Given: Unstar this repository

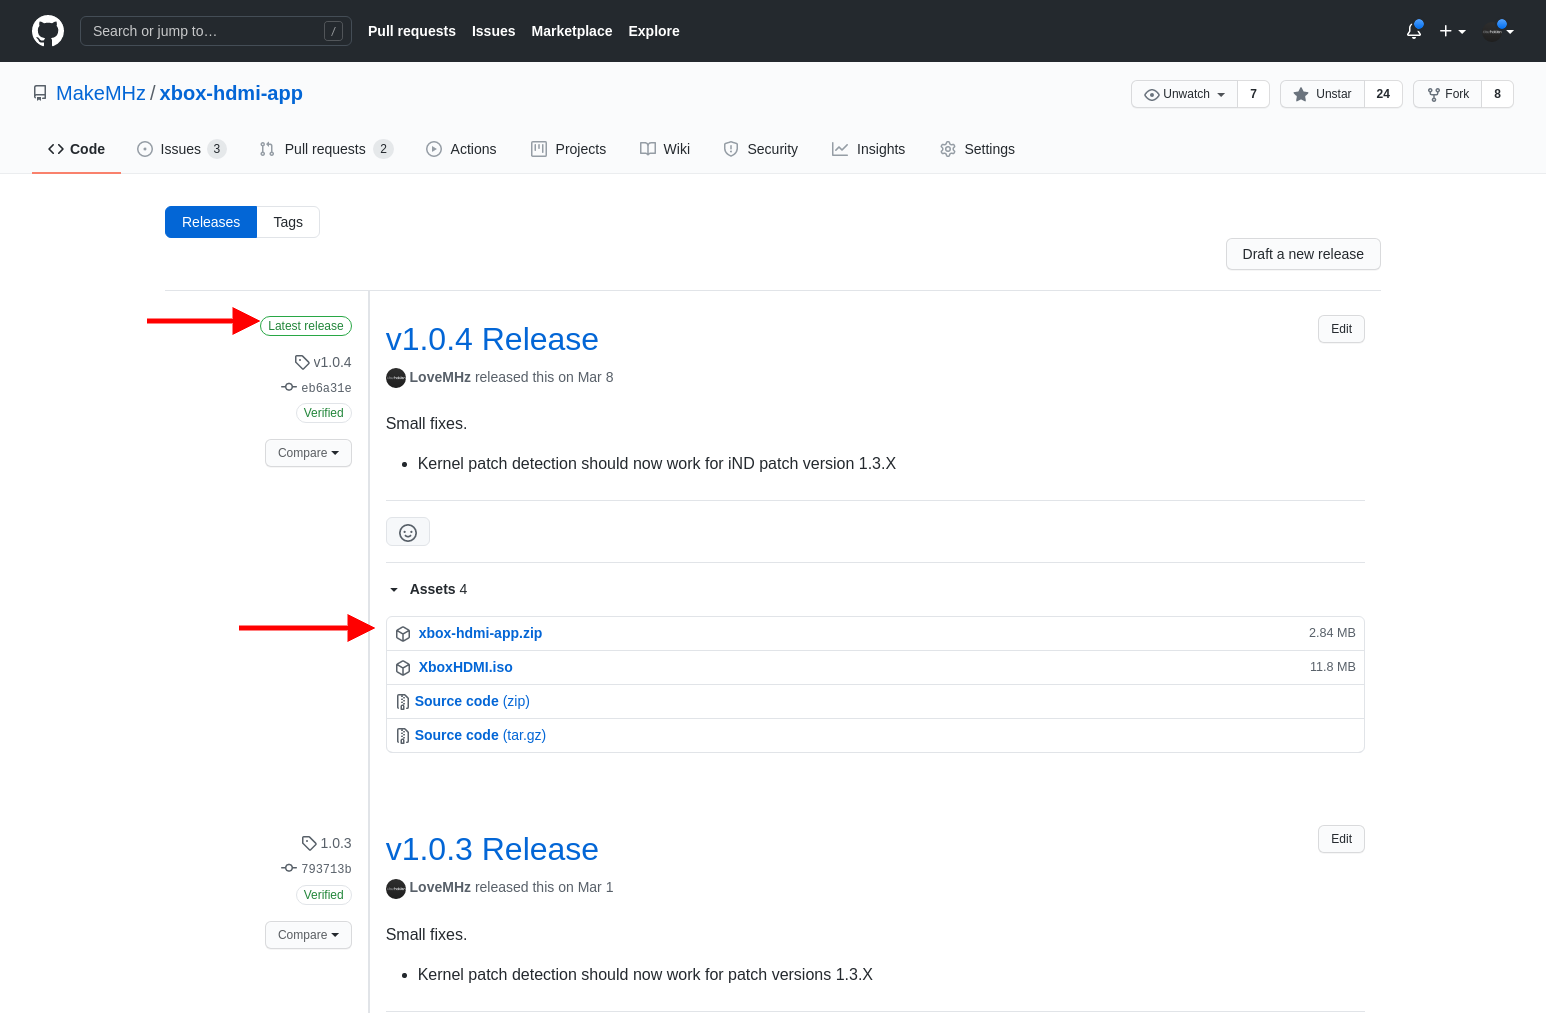Looking at the screenshot, I should tap(1323, 94).
